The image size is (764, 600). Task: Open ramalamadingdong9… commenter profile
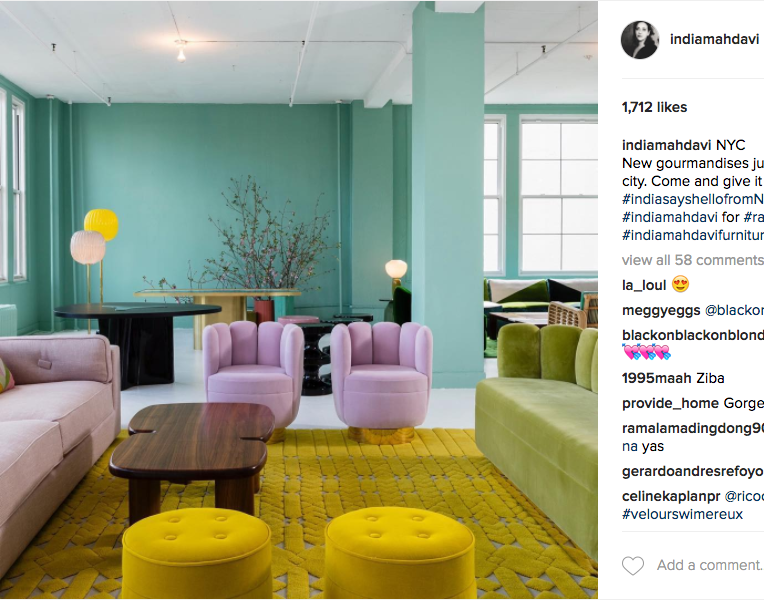tap(693, 428)
